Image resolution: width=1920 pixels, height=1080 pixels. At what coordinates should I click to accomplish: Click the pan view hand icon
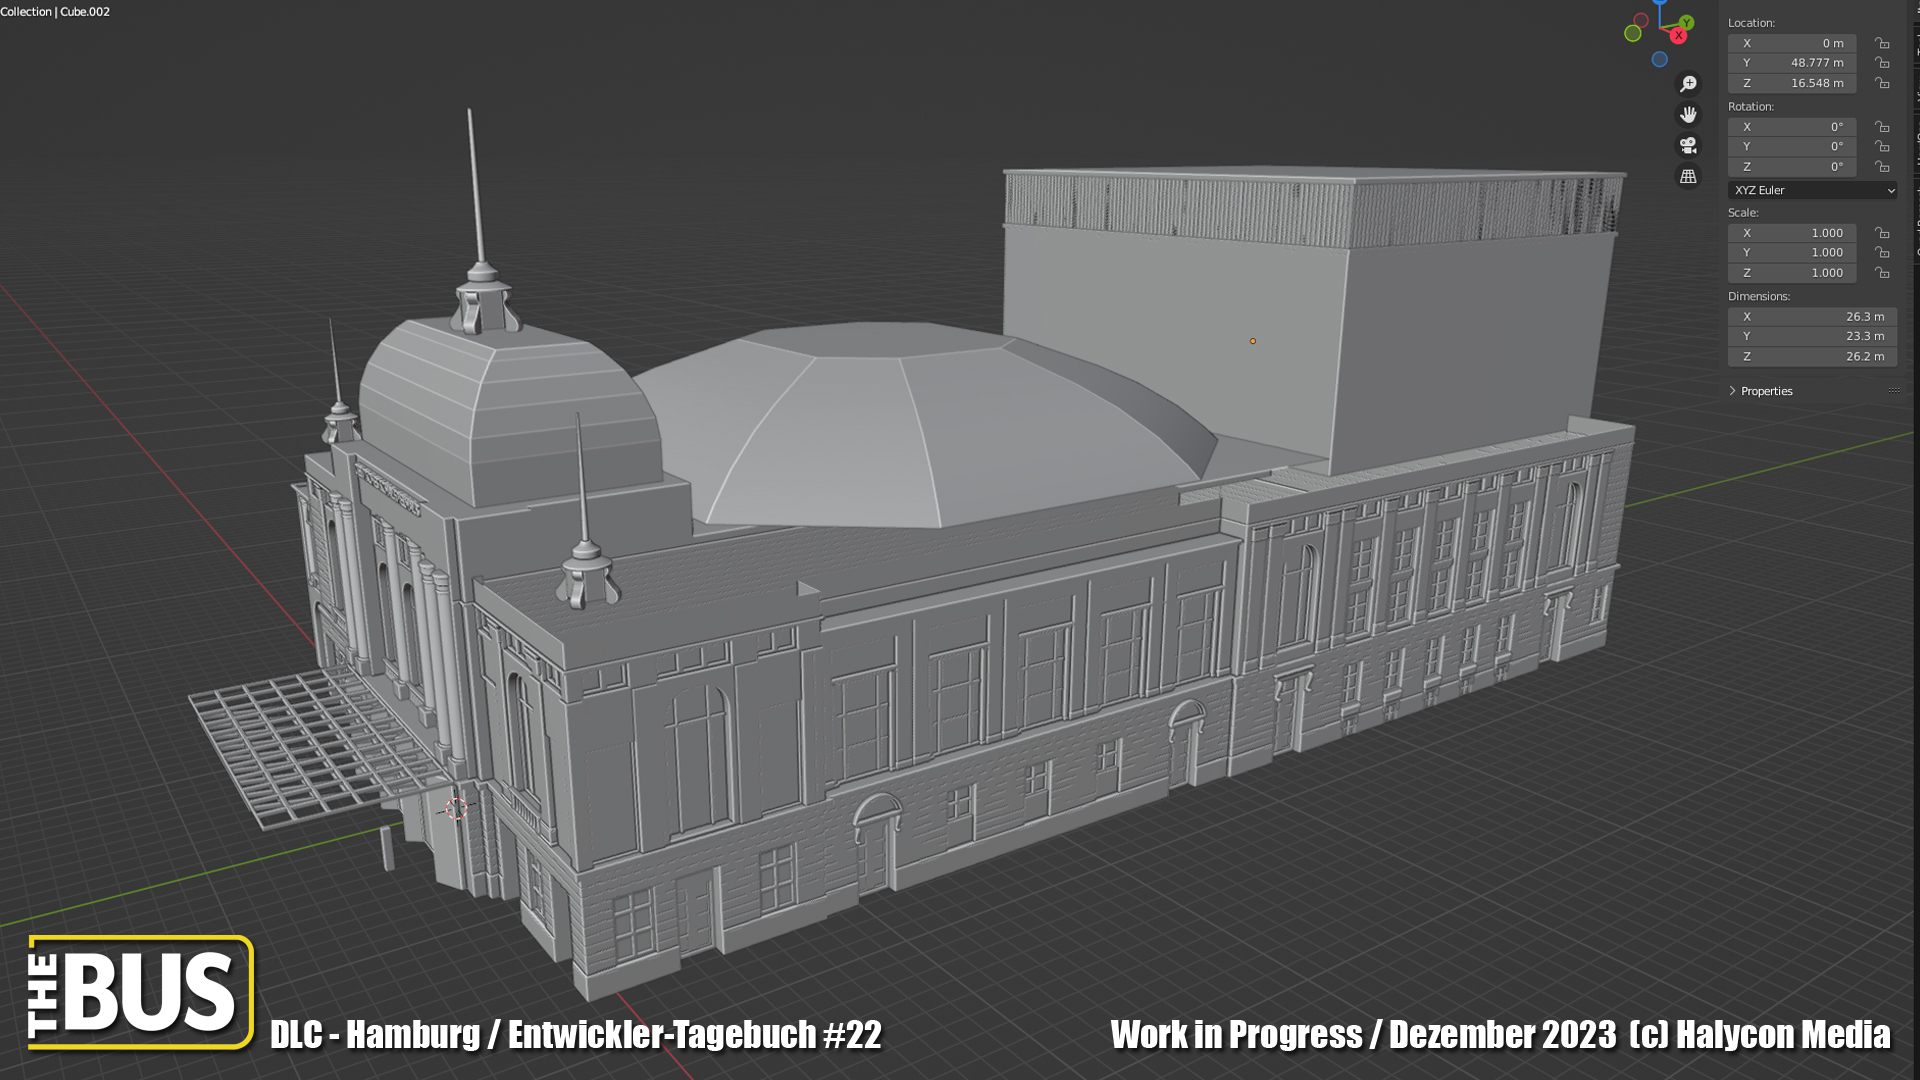1688,114
